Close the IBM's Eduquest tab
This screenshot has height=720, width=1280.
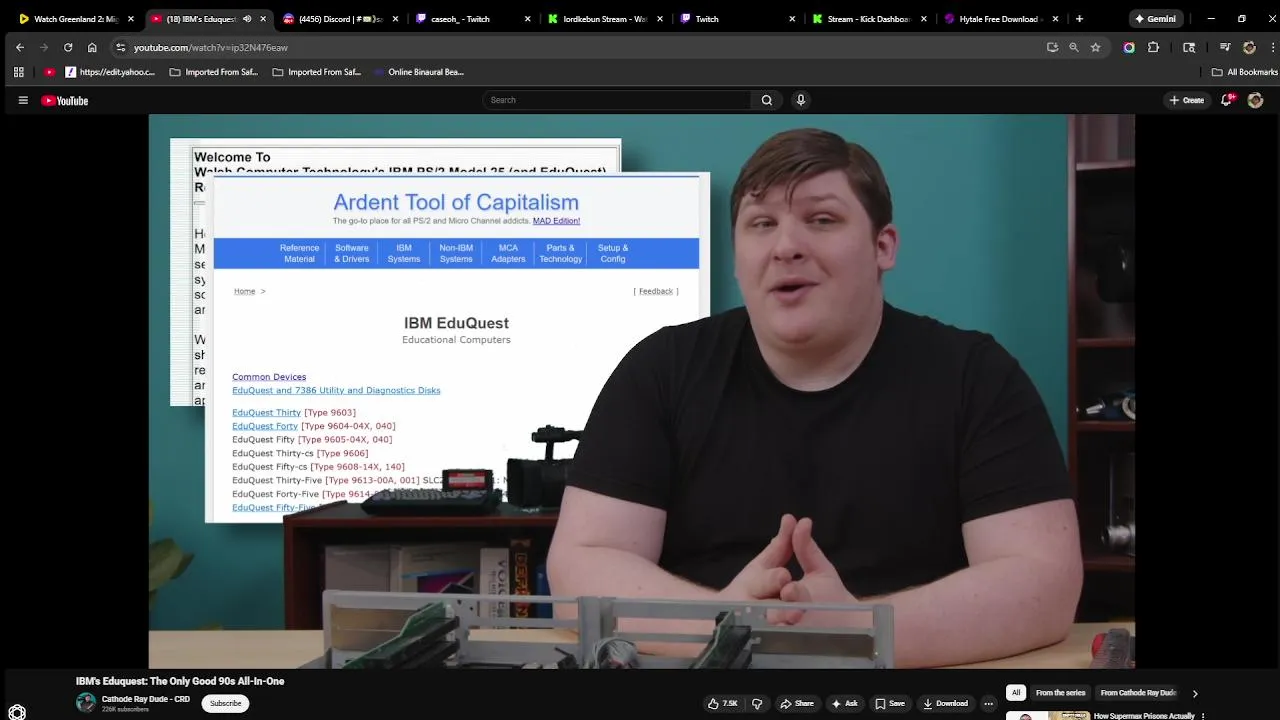(263, 18)
